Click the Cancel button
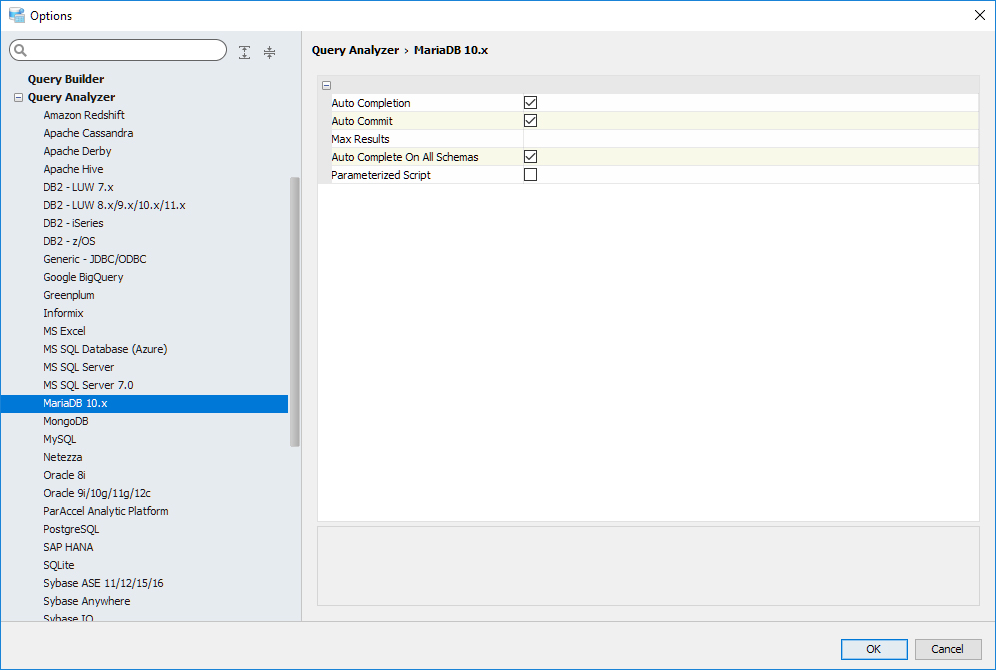 tap(947, 649)
